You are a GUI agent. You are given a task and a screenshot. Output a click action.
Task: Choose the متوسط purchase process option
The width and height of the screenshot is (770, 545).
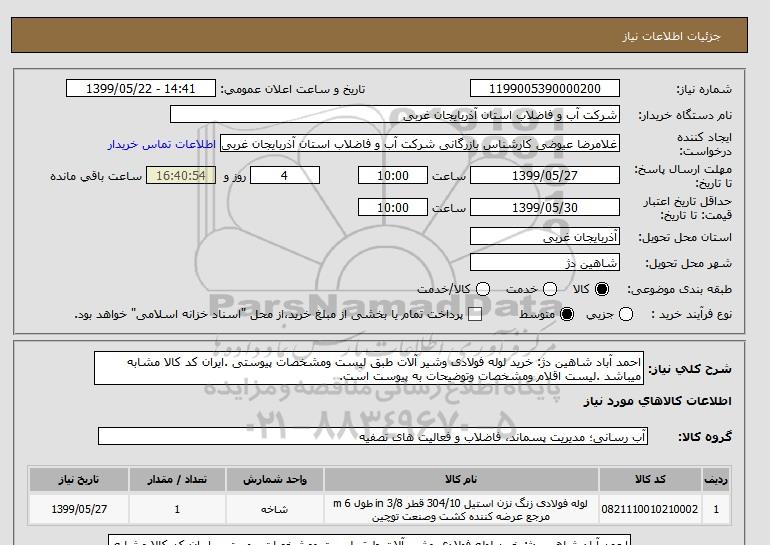coord(567,314)
